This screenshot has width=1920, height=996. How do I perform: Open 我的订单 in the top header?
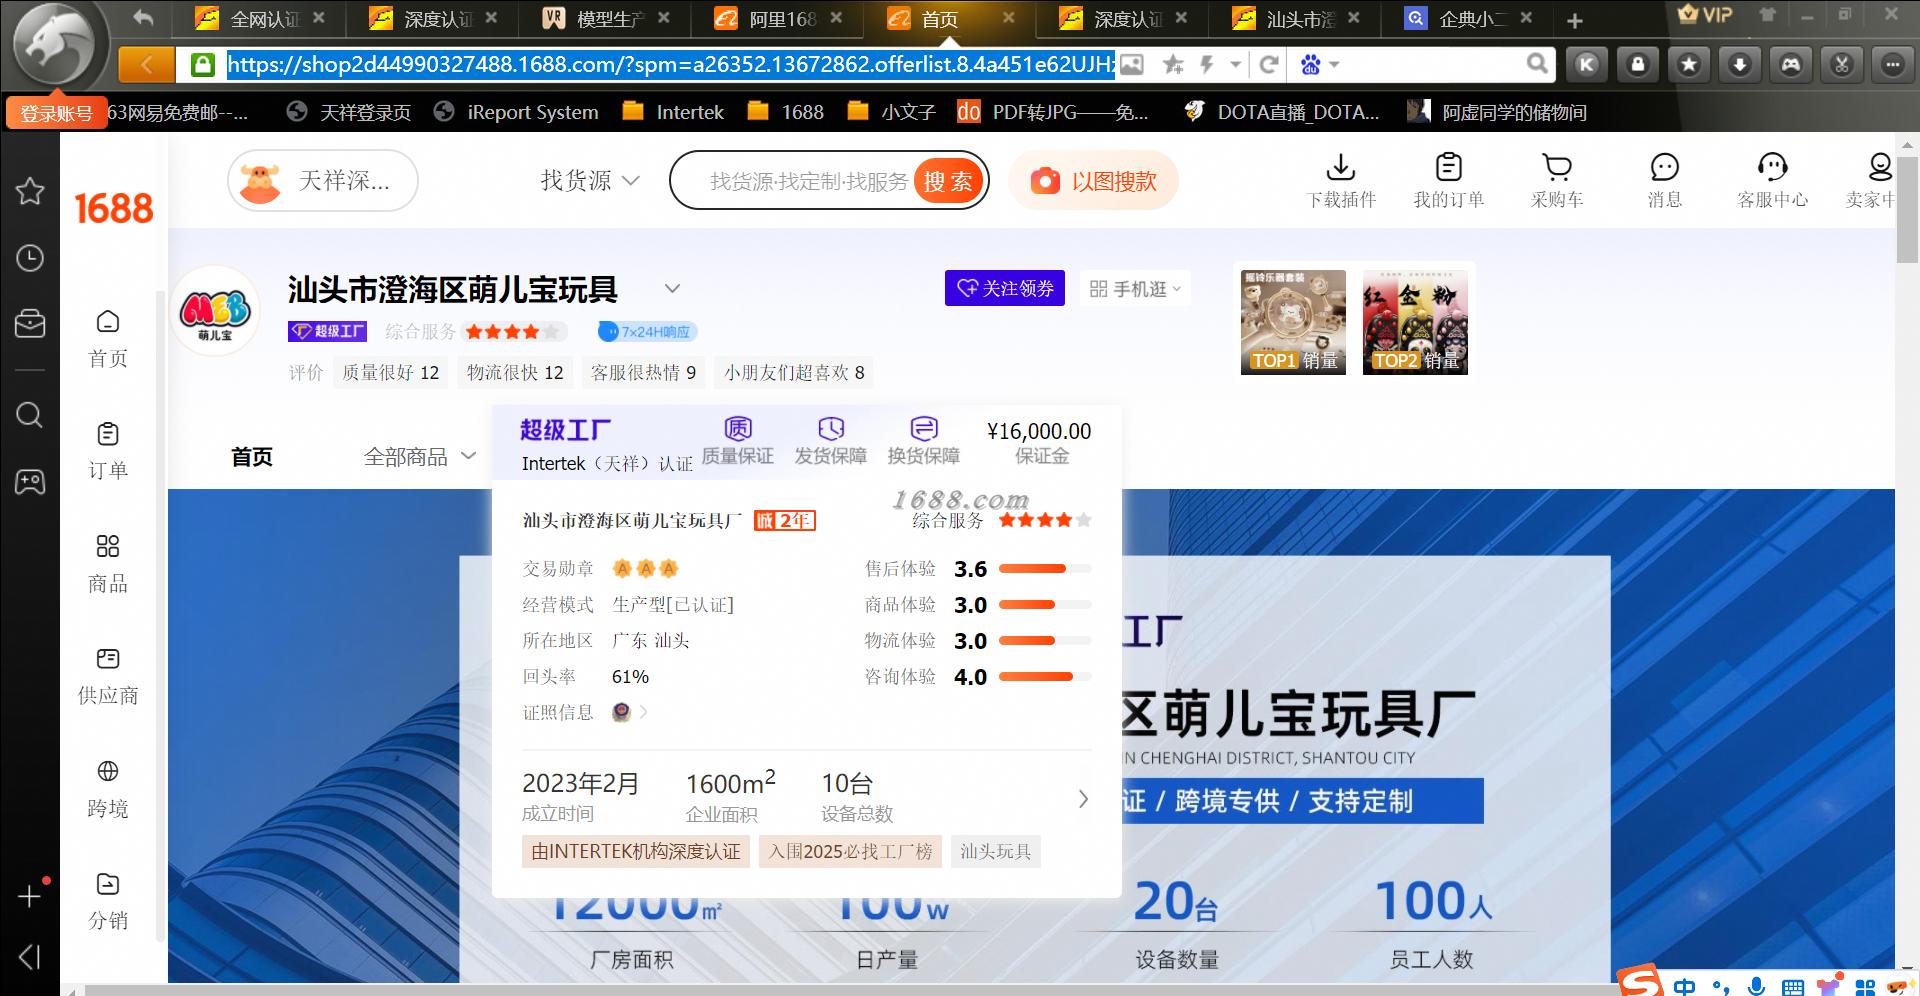1448,181
